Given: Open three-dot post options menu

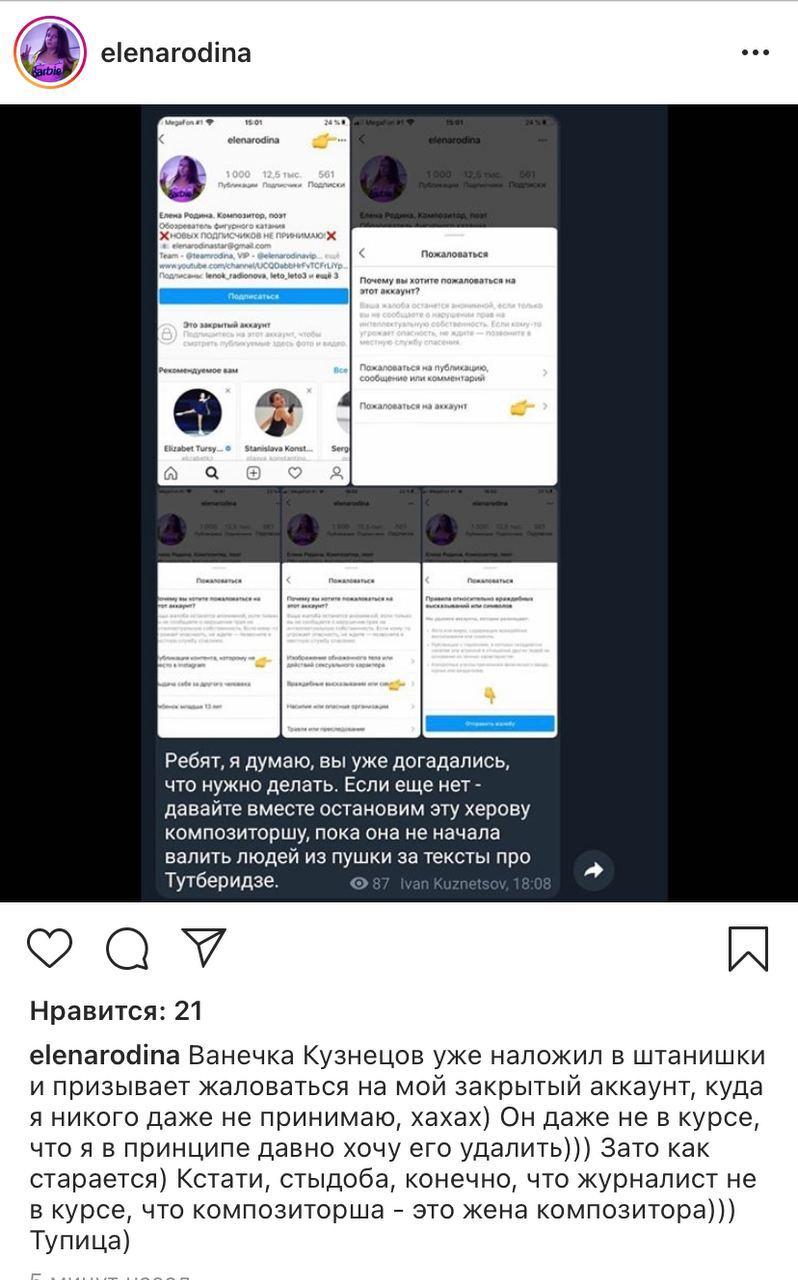Looking at the screenshot, I should point(755,52).
